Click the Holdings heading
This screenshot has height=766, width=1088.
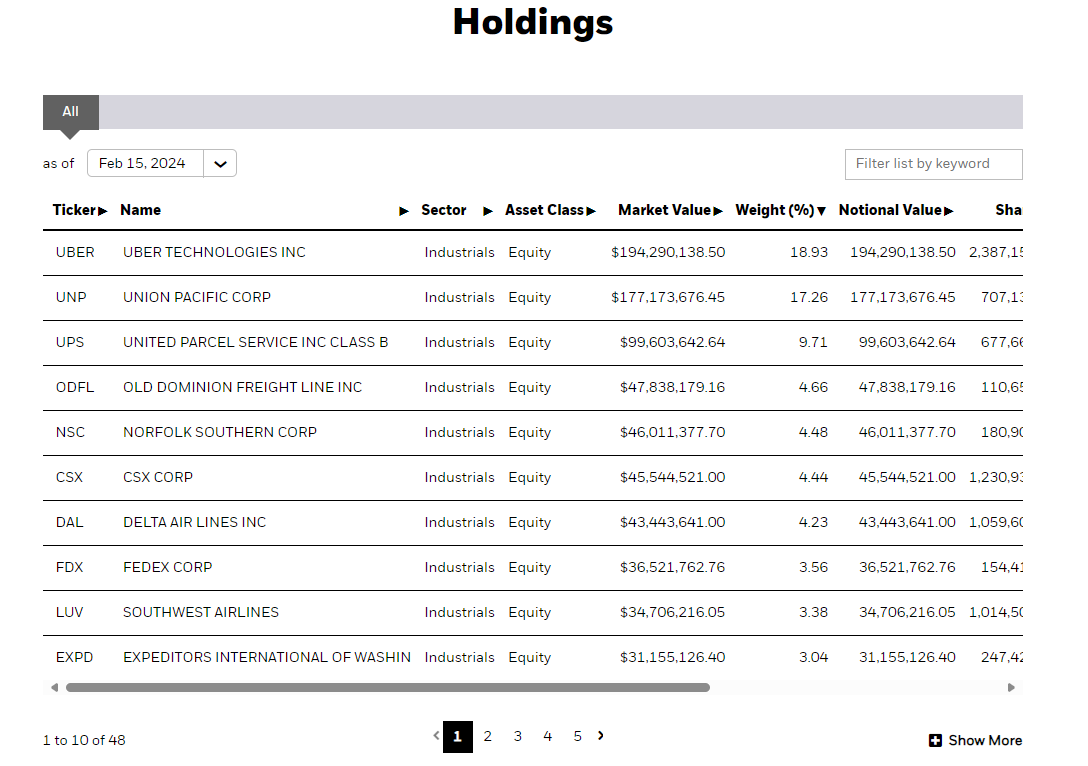coord(533,22)
